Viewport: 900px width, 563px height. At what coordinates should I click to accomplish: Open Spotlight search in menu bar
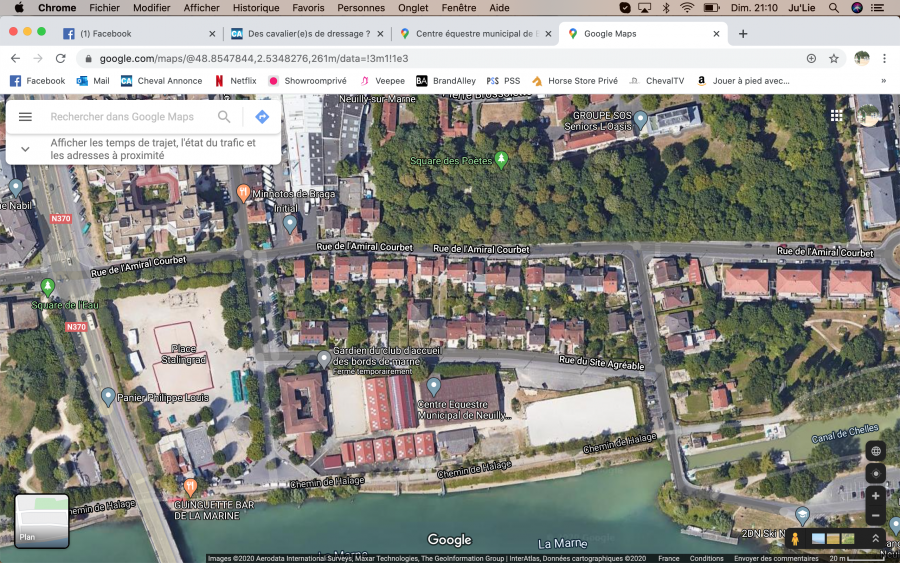pyautogui.click(x=833, y=8)
